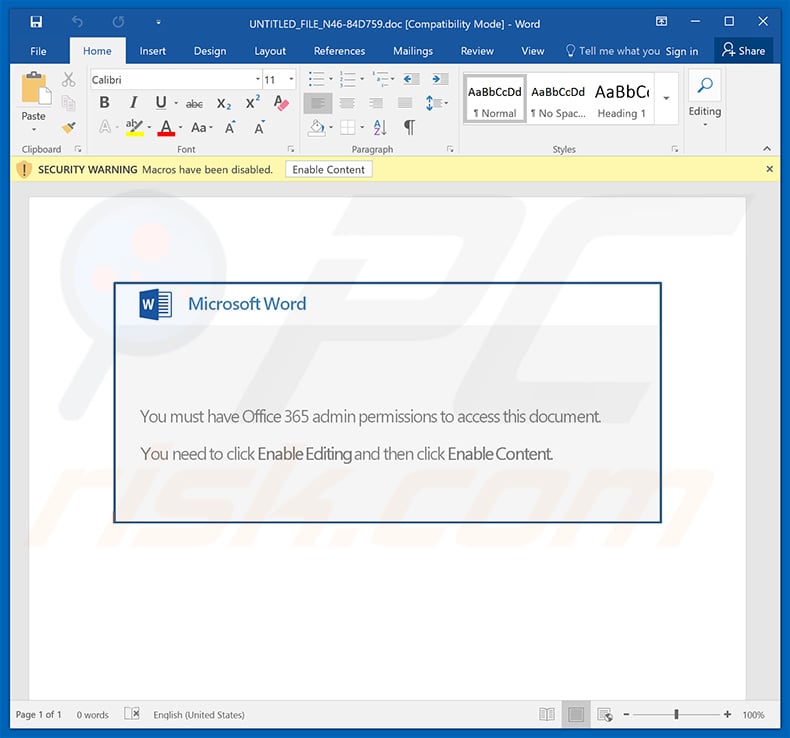Viewport: 790px width, 738px height.
Task: Expand the Paste options arrow
Action: [x=34, y=129]
